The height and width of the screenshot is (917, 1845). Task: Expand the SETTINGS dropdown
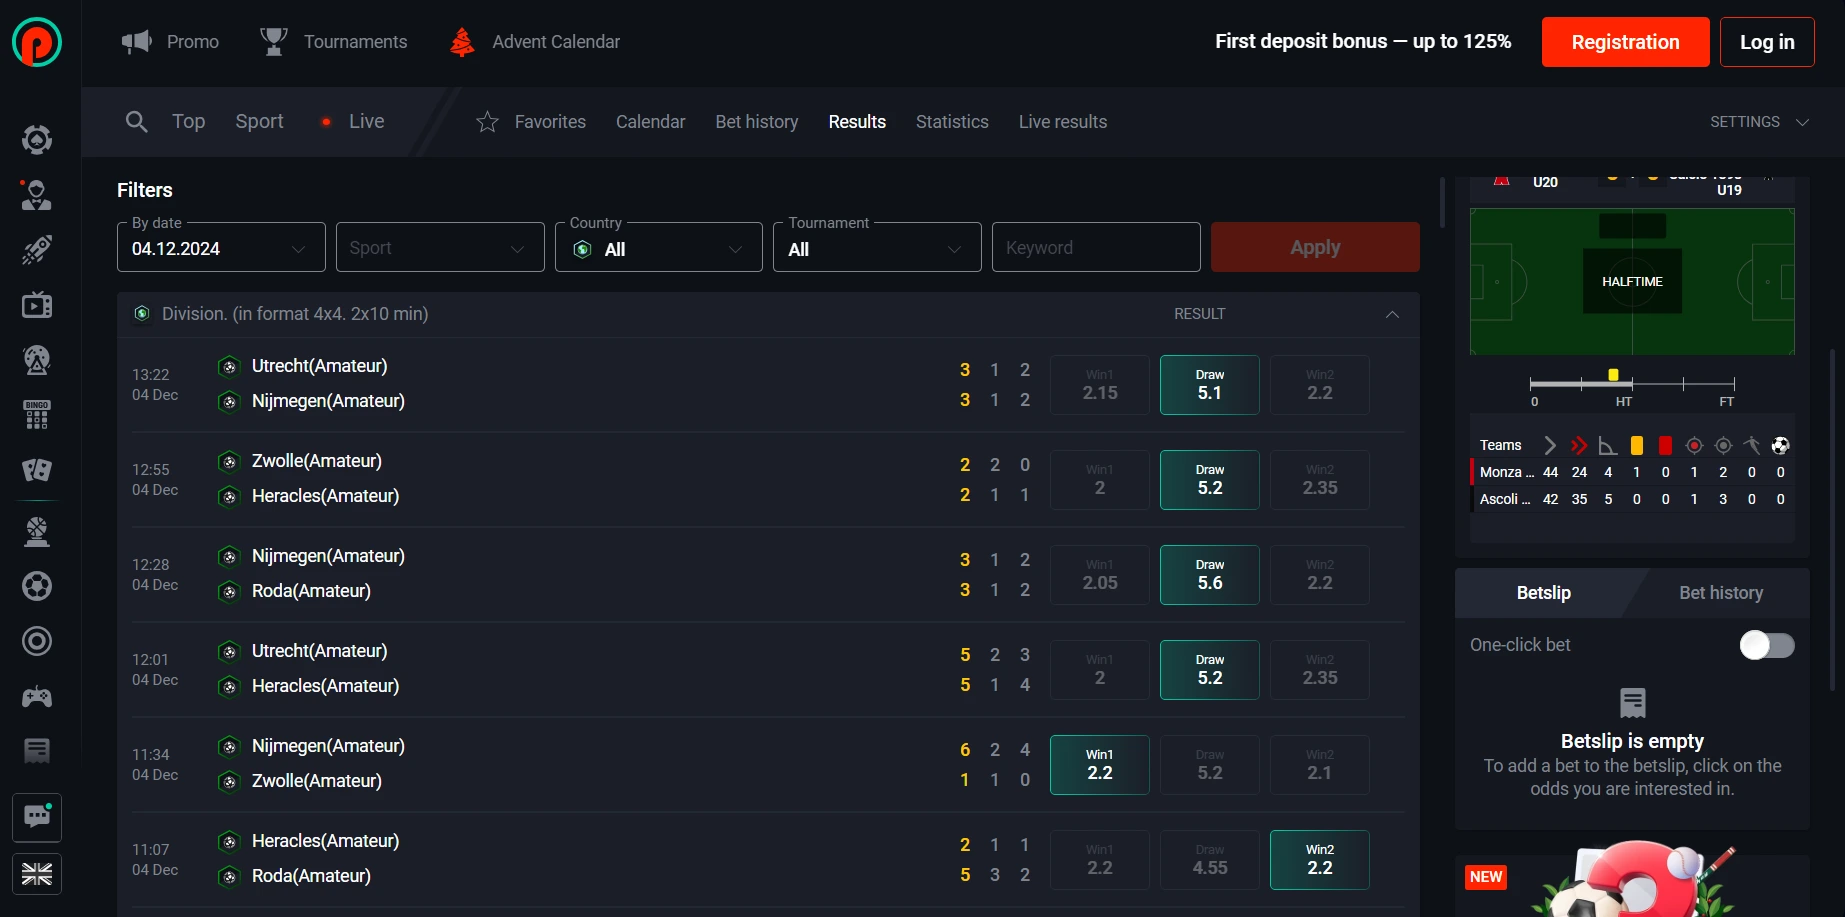[1760, 122]
